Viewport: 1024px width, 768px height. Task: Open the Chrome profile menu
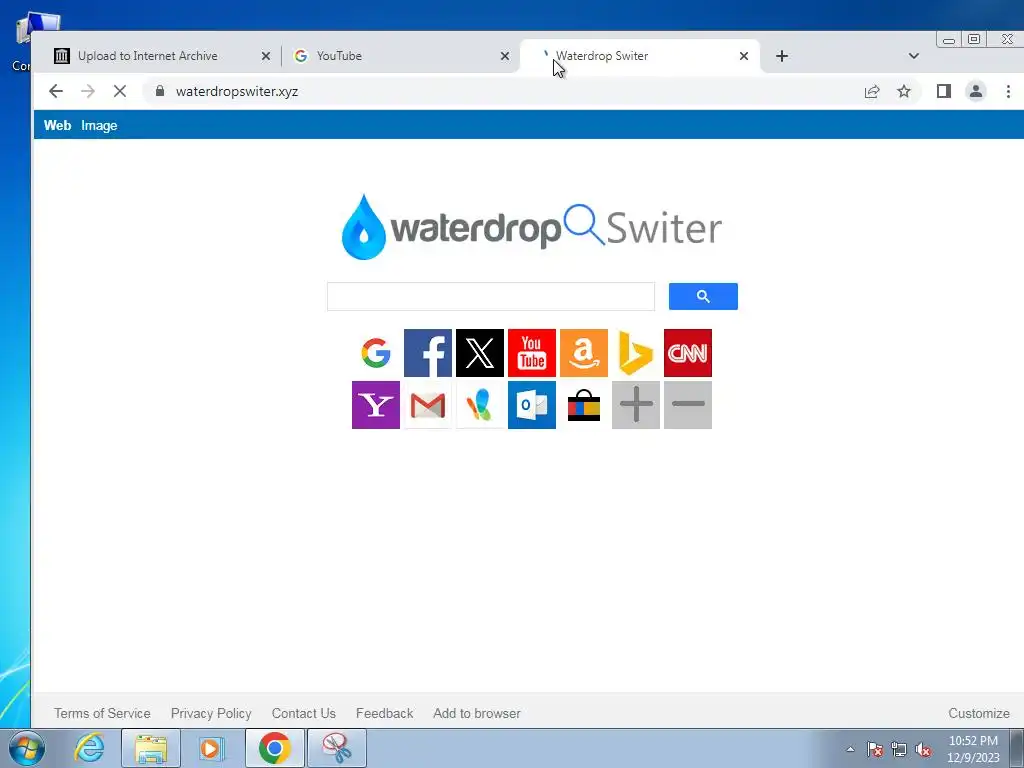(976, 91)
